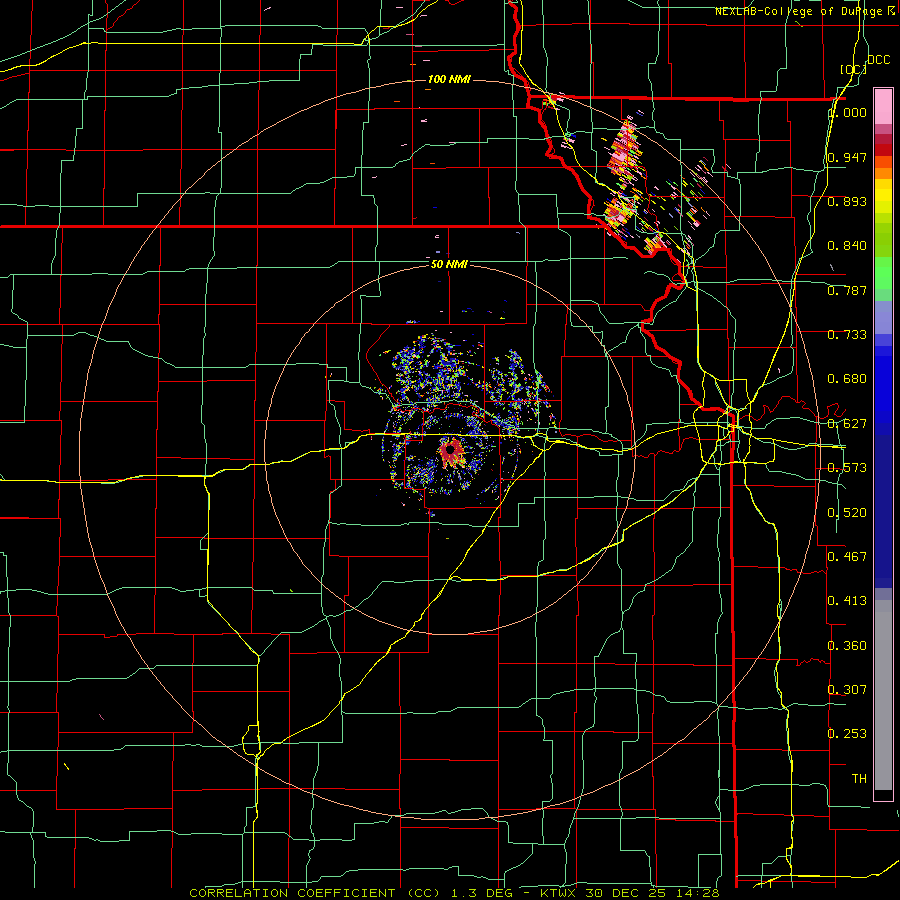Click the CORRELATION COEFFICIENT (CC) caption text
This screenshot has height=900, width=900.
(315, 893)
